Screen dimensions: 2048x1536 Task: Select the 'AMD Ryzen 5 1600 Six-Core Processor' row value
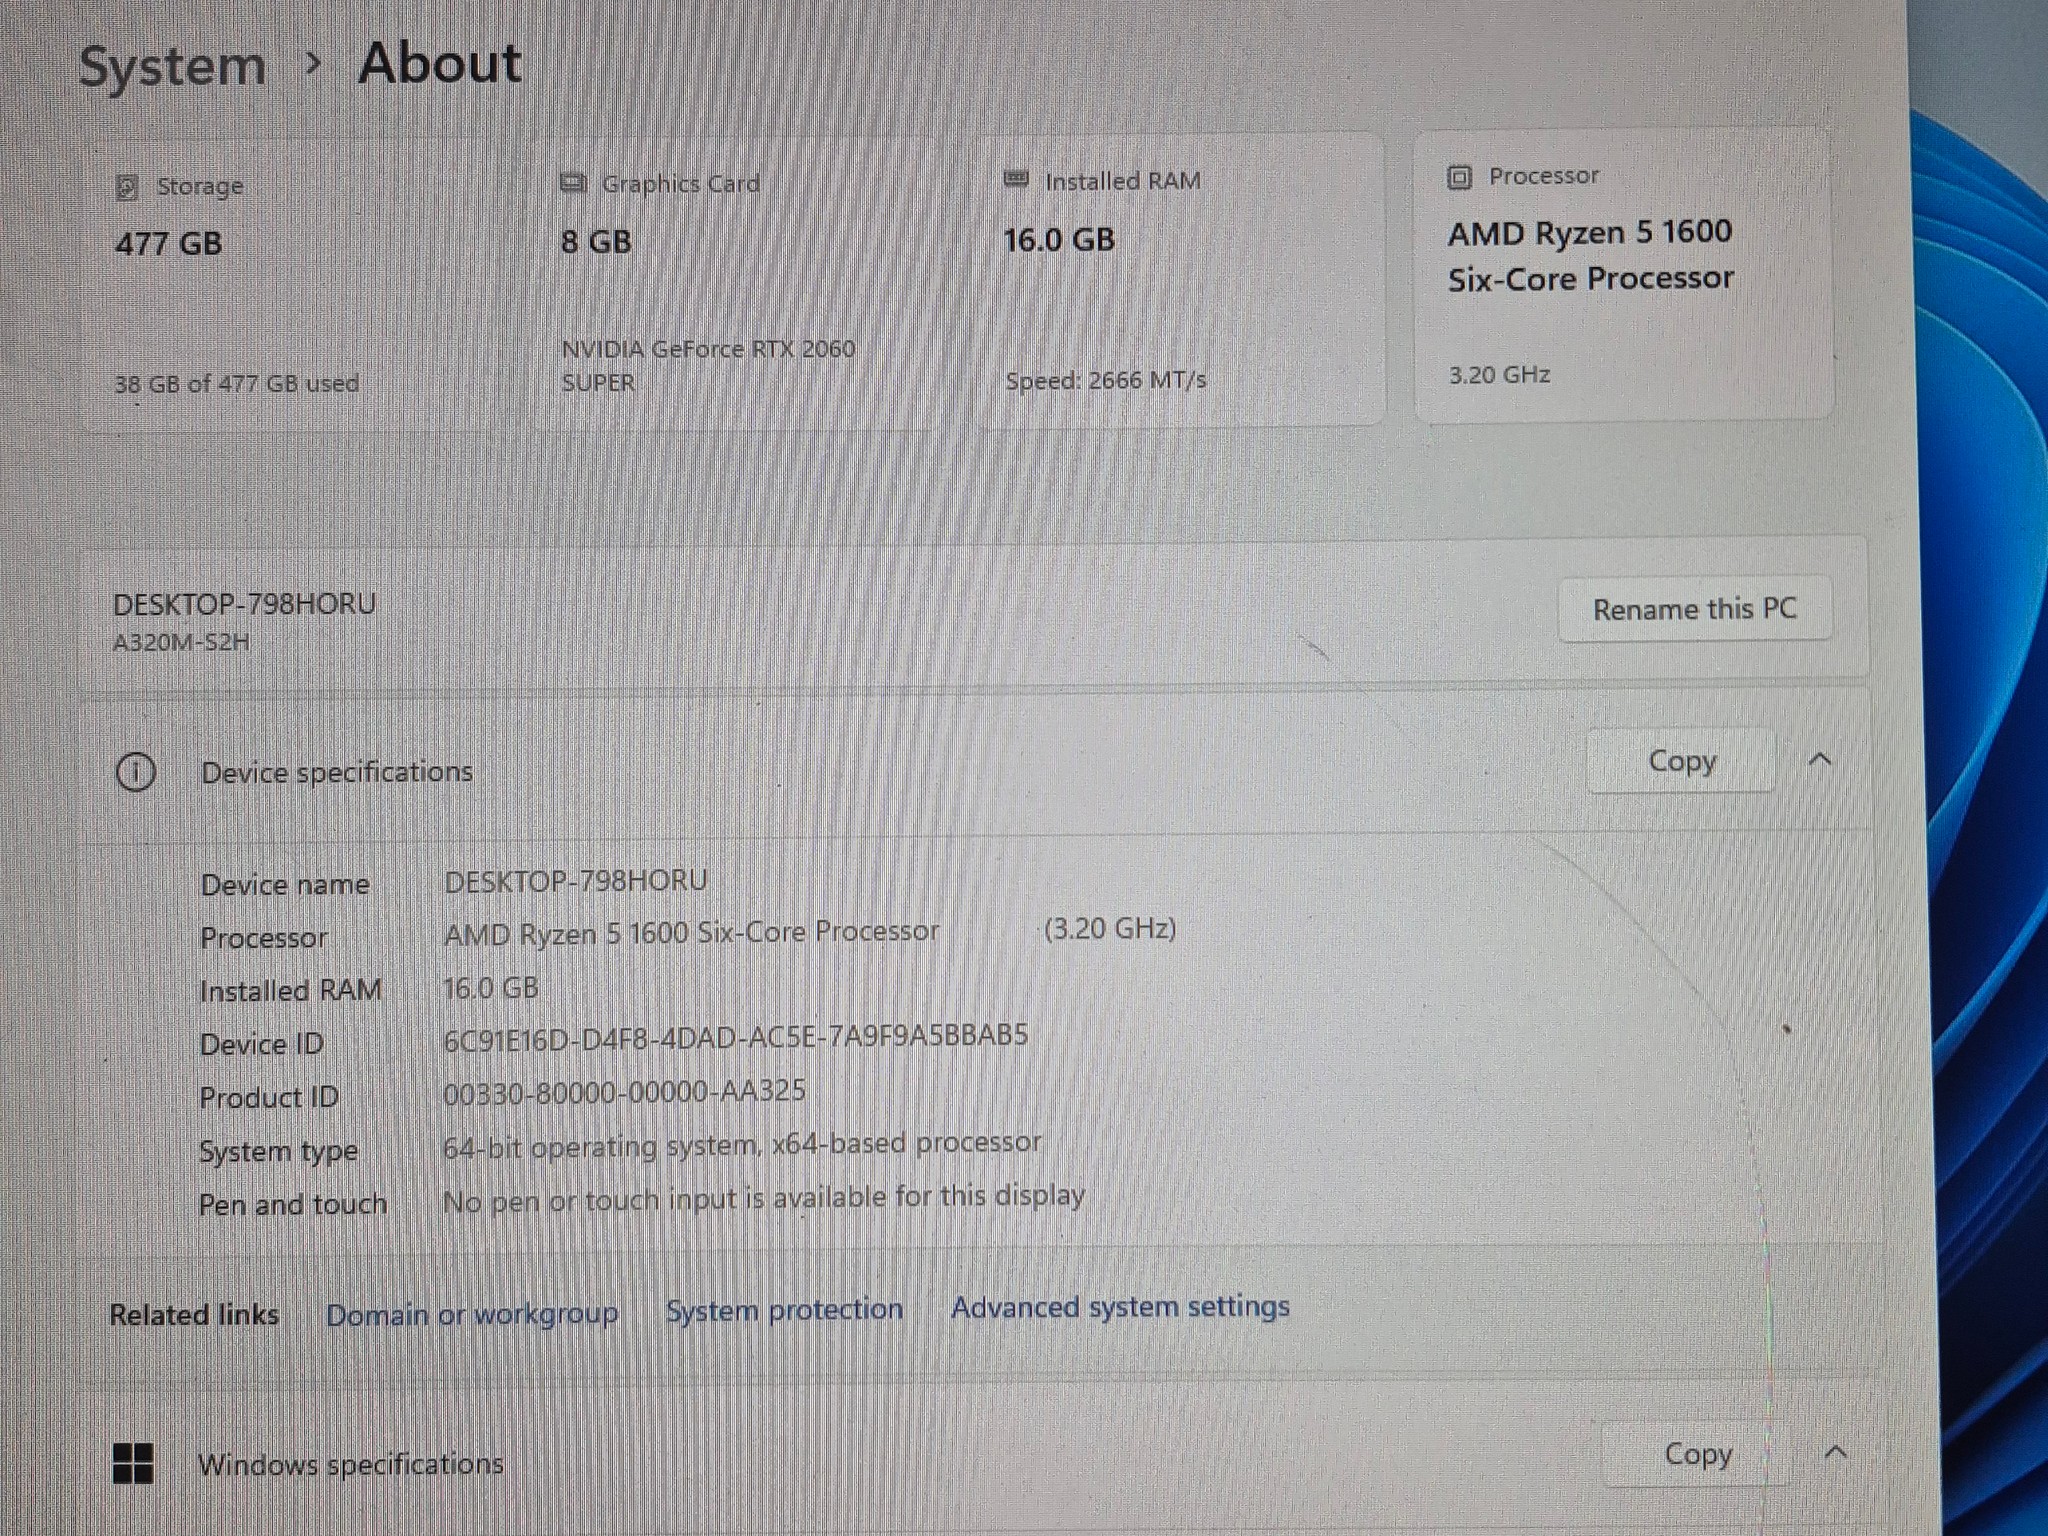(691, 933)
